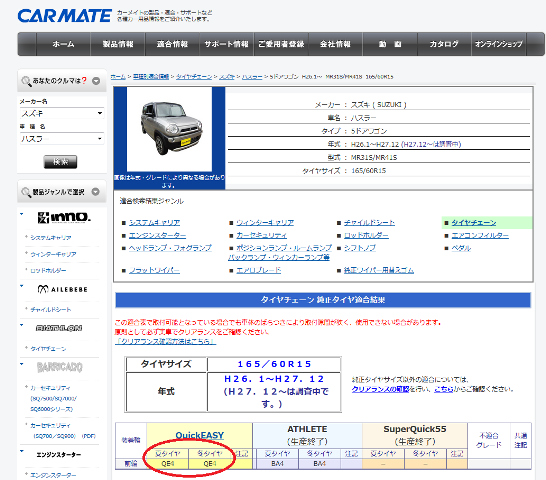
Task: Click the BARRICADO brand logo in the sidebar
Action: (x=60, y=367)
